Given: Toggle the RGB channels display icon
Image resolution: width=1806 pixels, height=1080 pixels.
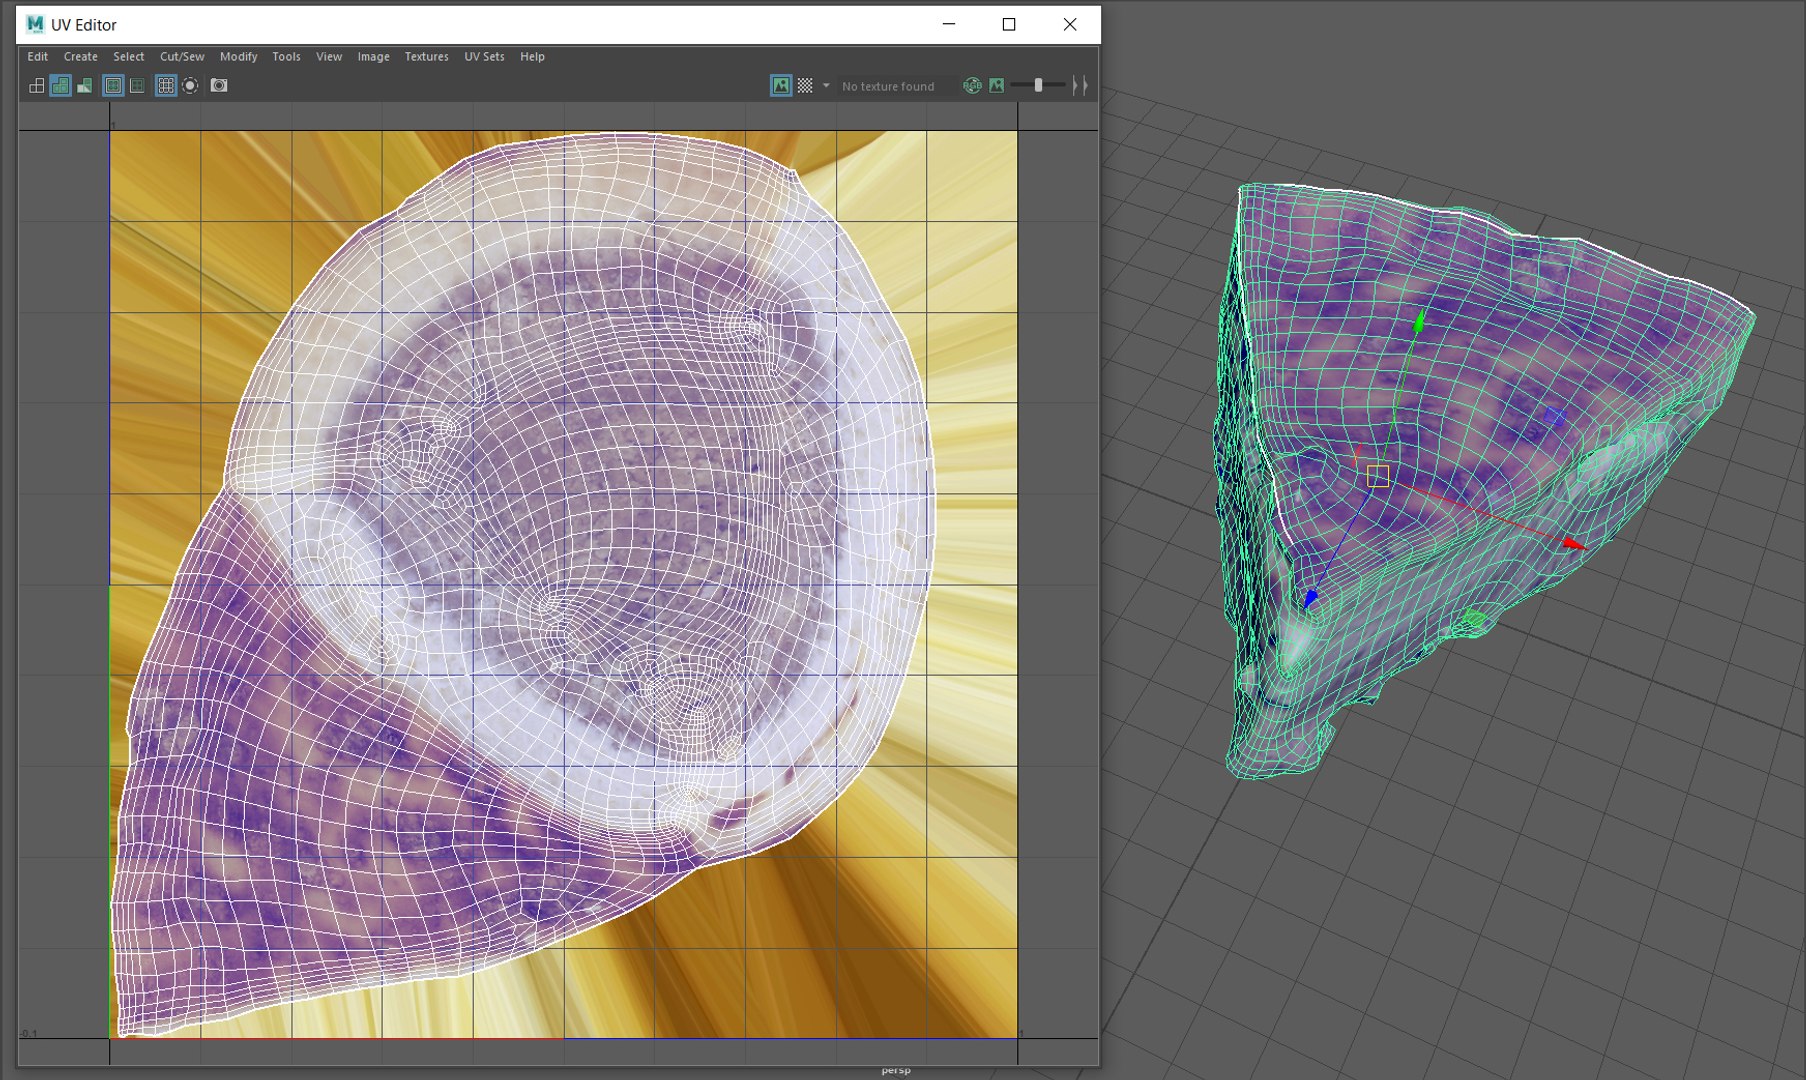Looking at the screenshot, I should coord(972,86).
